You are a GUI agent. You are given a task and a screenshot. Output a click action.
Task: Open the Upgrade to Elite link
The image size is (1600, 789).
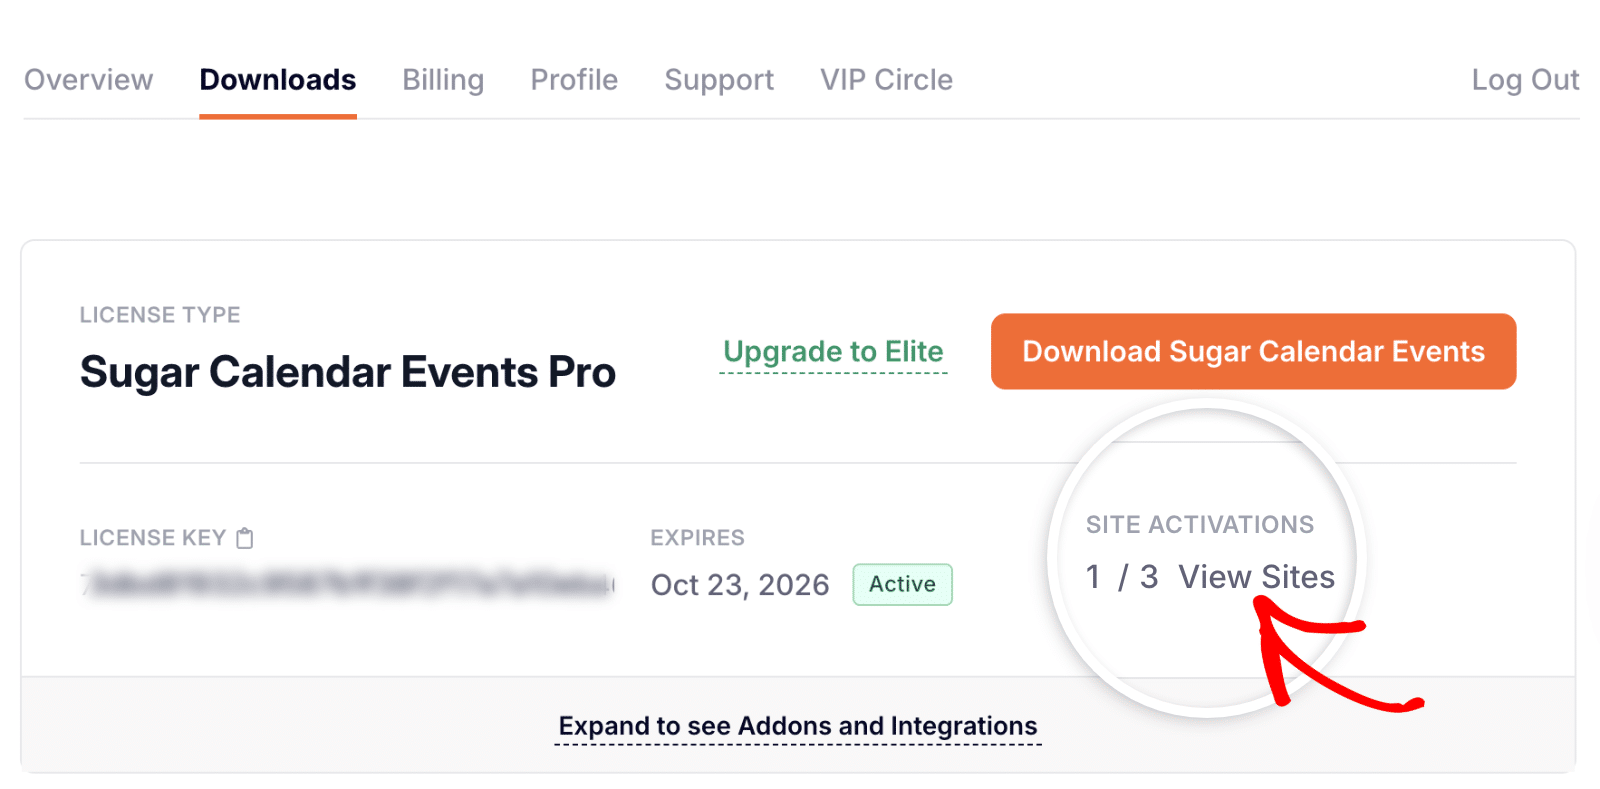pos(832,352)
